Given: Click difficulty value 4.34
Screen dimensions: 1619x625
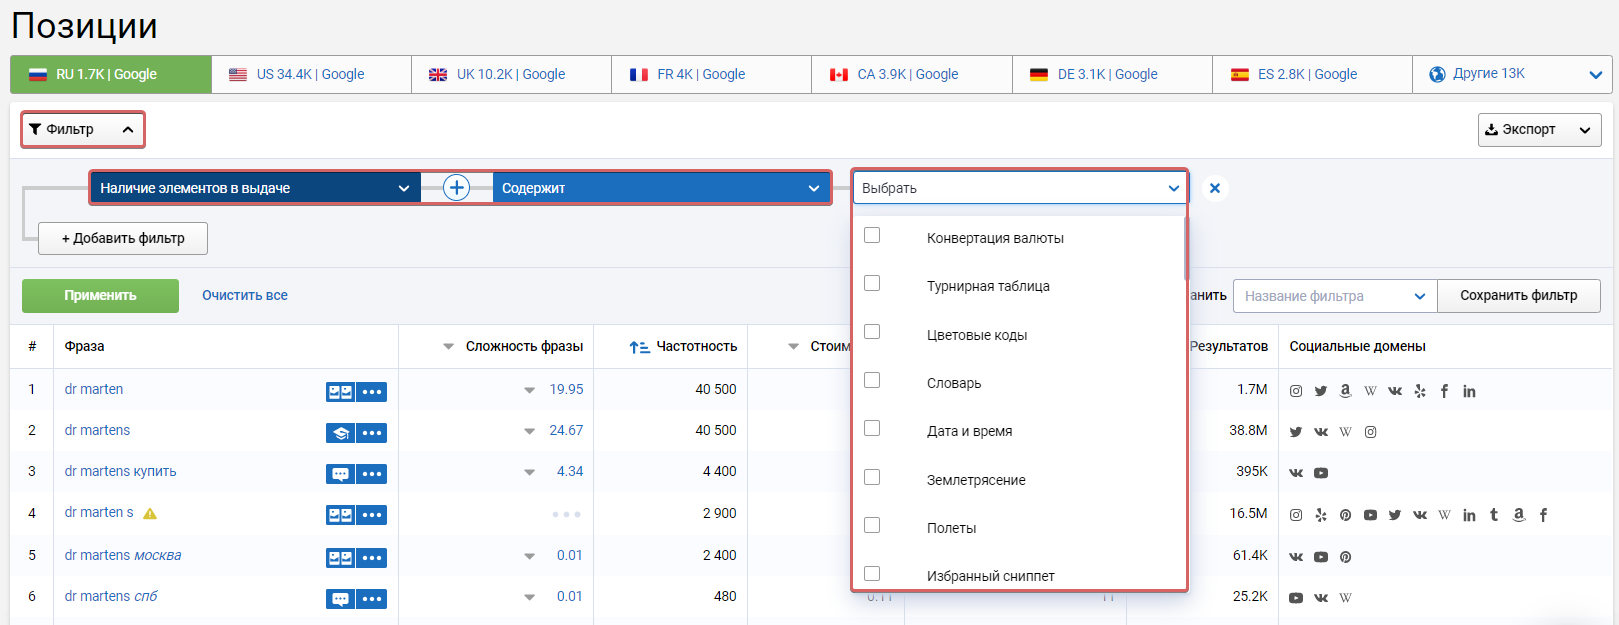Looking at the screenshot, I should [x=570, y=471].
